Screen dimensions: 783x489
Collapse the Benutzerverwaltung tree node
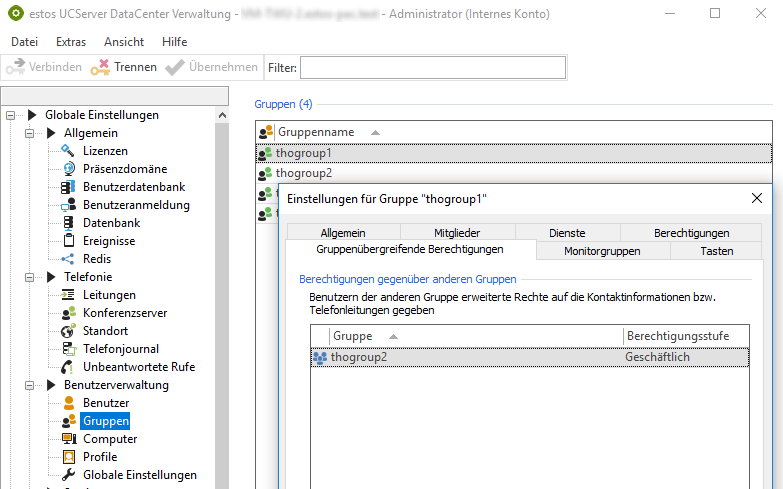tap(30, 385)
